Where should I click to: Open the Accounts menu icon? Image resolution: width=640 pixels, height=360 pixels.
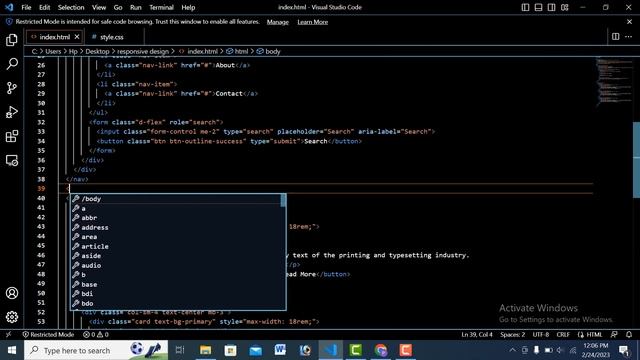[12, 293]
